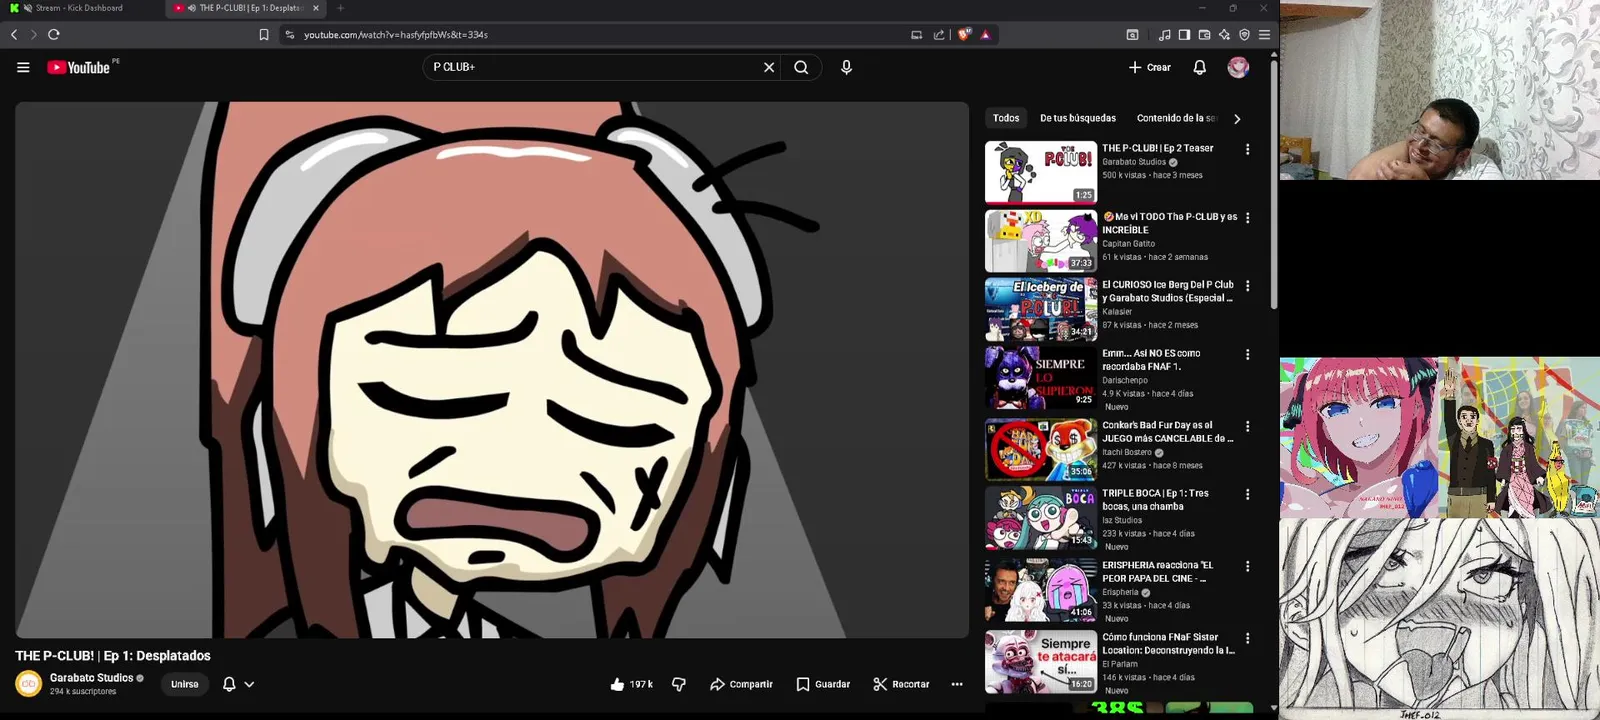
Task: Toggle channel notification bell under video
Action: point(229,684)
